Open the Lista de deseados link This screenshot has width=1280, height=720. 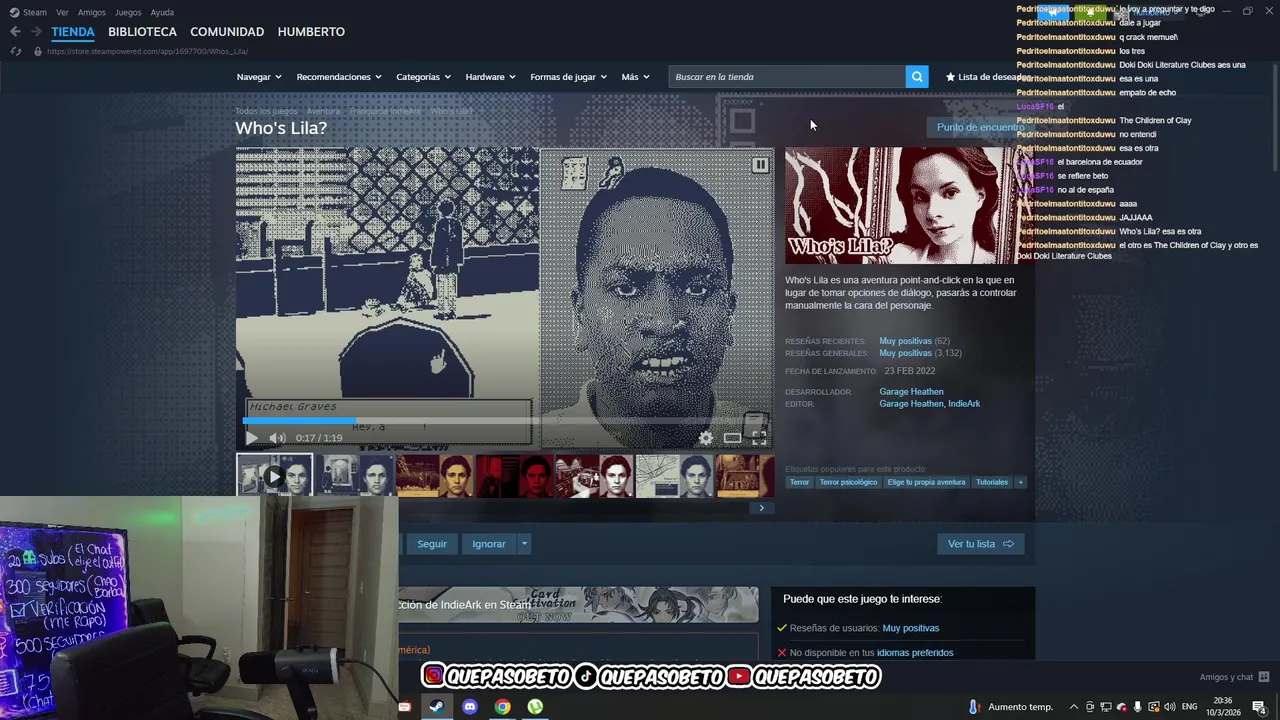[988, 77]
